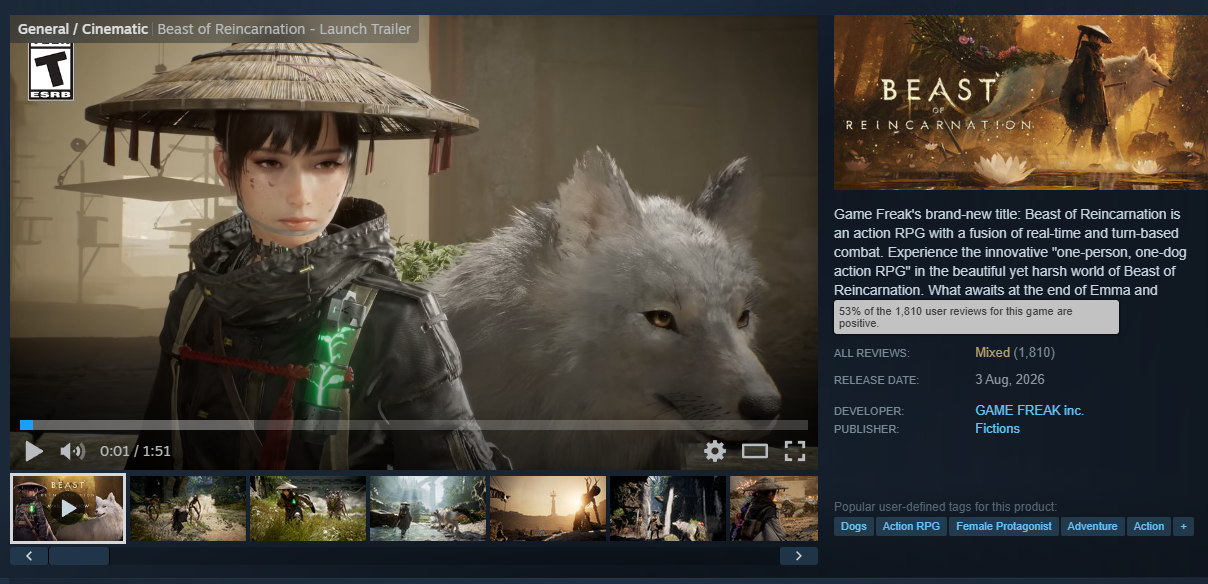Viewport: 1208px width, 584px height.
Task: Click the Popular user-defined tags heading
Action: (x=945, y=507)
